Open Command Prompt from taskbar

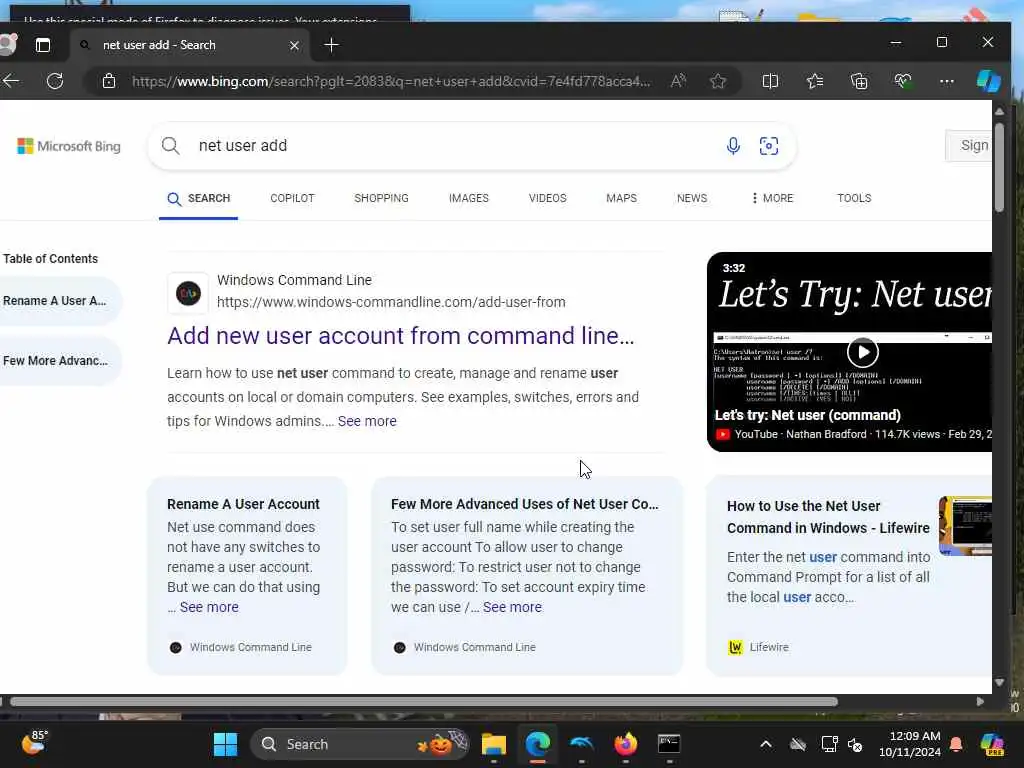(x=669, y=744)
